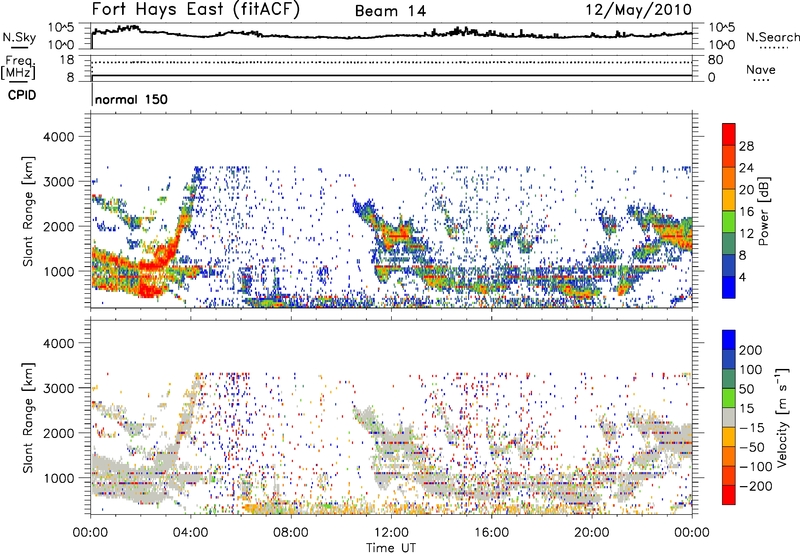Viewport: 800px width, 554px height.
Task: Click 3000 on the power panel range axis
Action: tap(59, 182)
